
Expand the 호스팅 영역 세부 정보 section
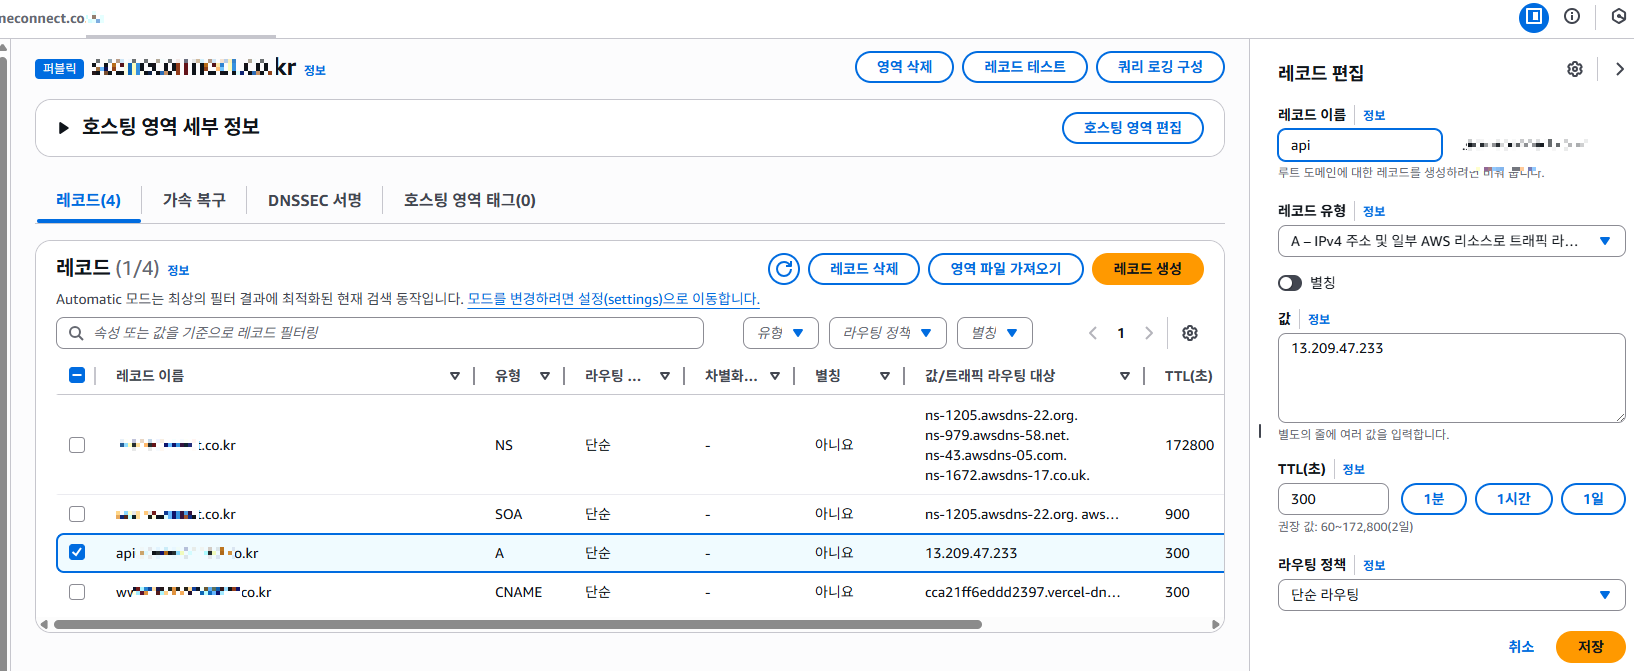pos(64,128)
